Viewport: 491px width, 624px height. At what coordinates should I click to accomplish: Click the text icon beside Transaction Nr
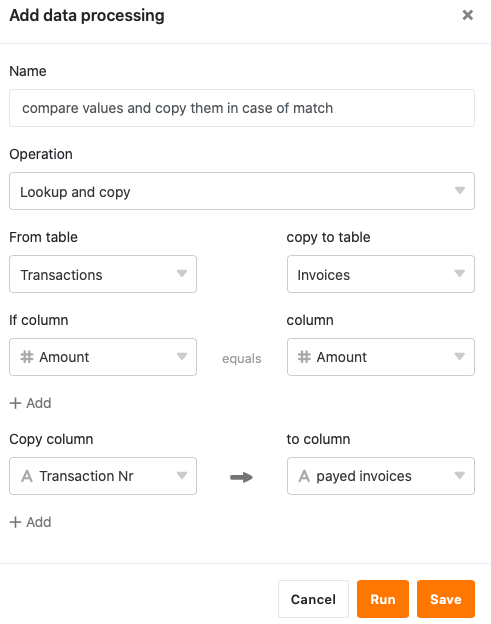pos(27,476)
